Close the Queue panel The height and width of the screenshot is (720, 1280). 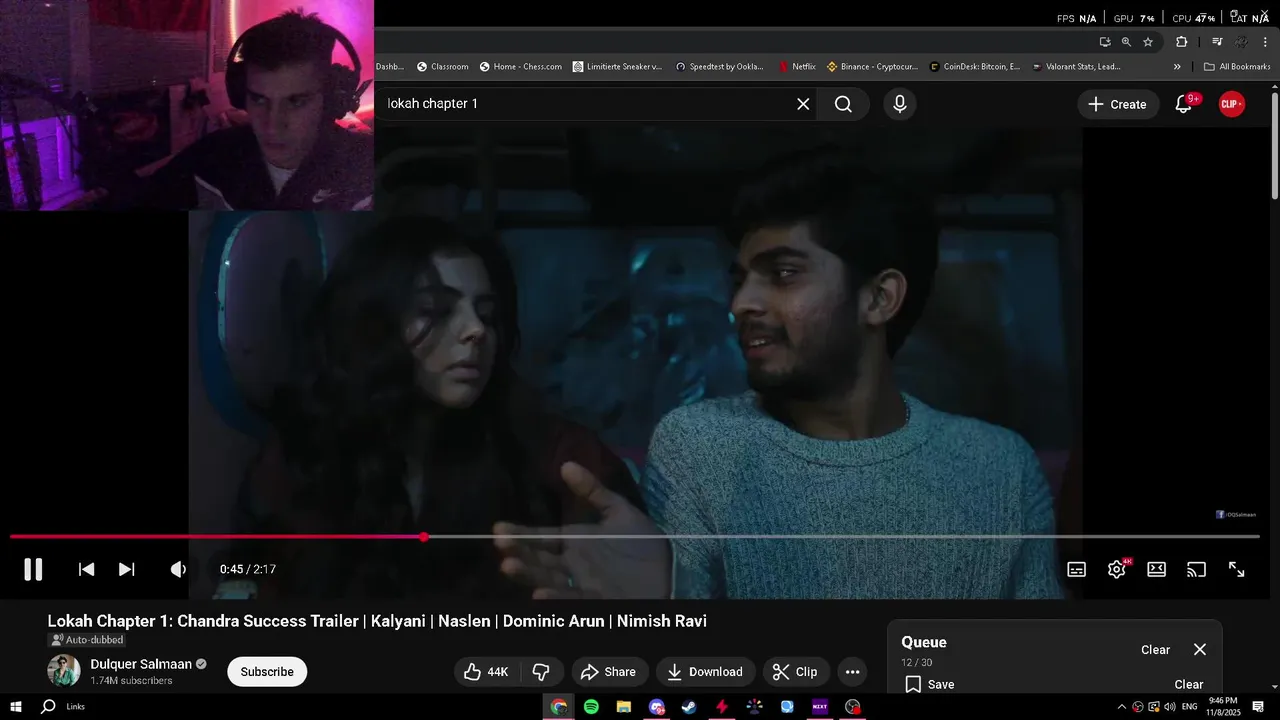1200,650
